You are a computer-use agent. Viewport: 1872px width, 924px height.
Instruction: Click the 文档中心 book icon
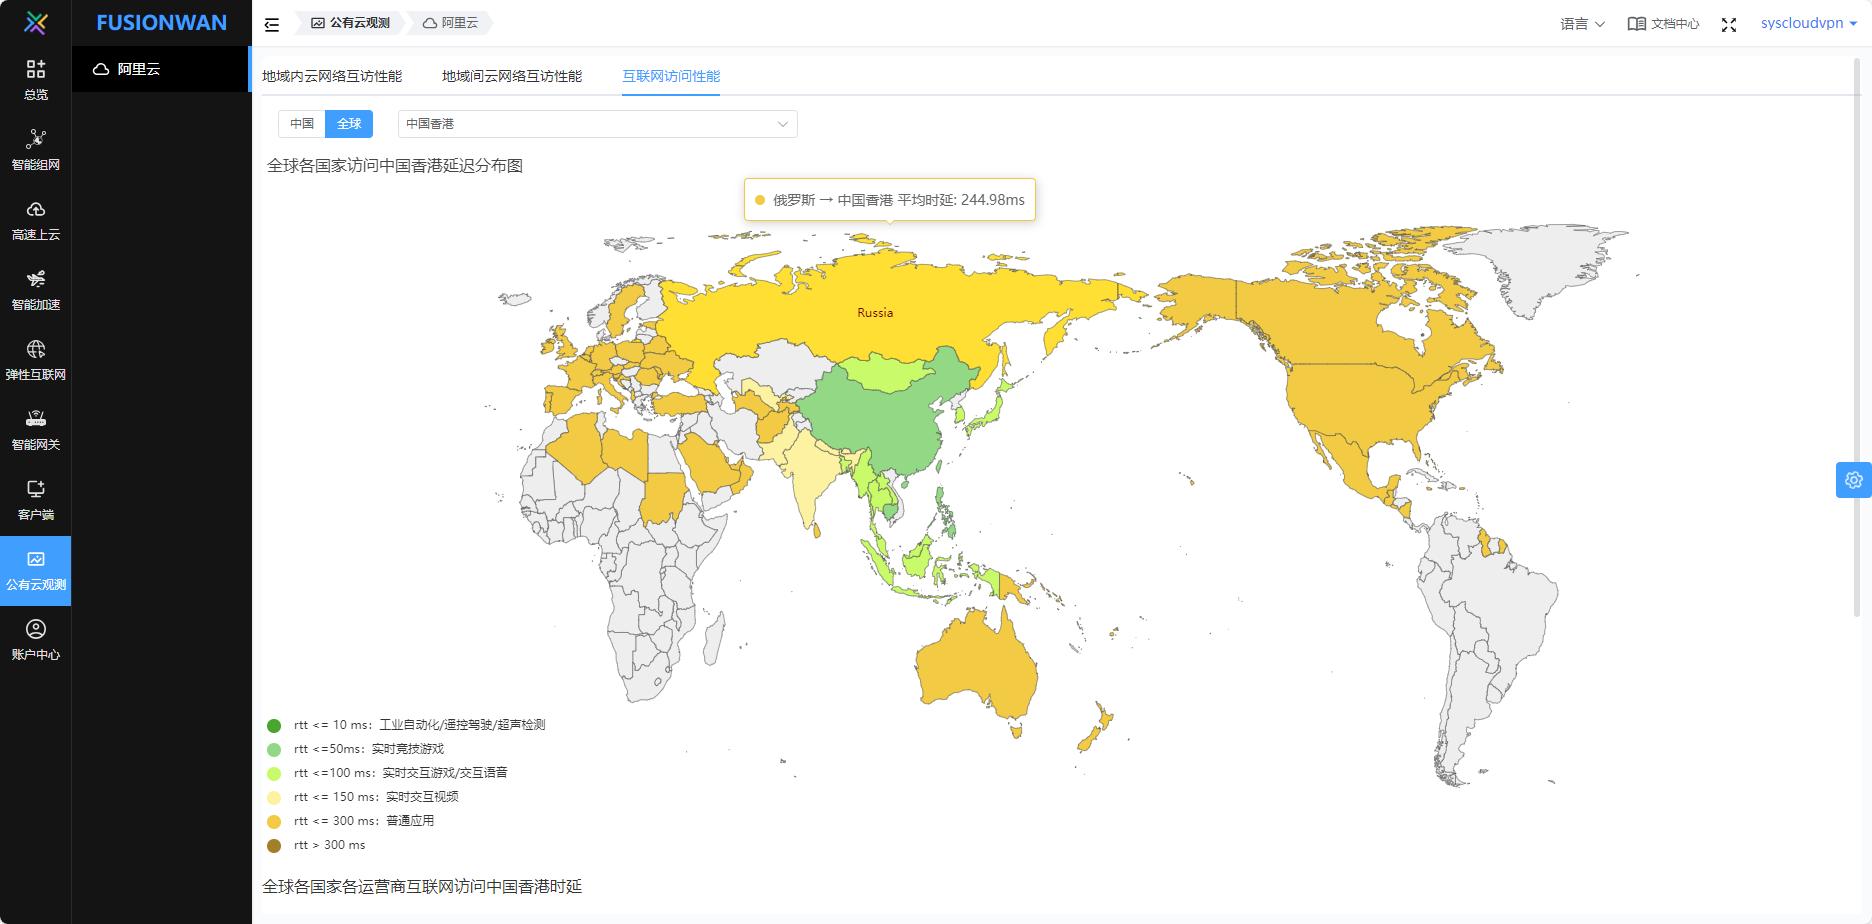point(1637,24)
